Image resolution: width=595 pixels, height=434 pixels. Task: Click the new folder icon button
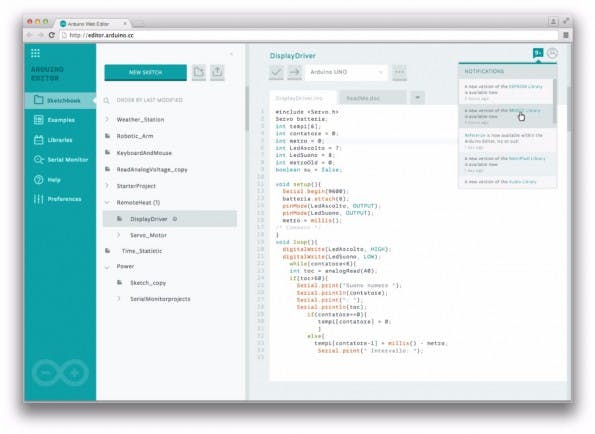(x=198, y=72)
